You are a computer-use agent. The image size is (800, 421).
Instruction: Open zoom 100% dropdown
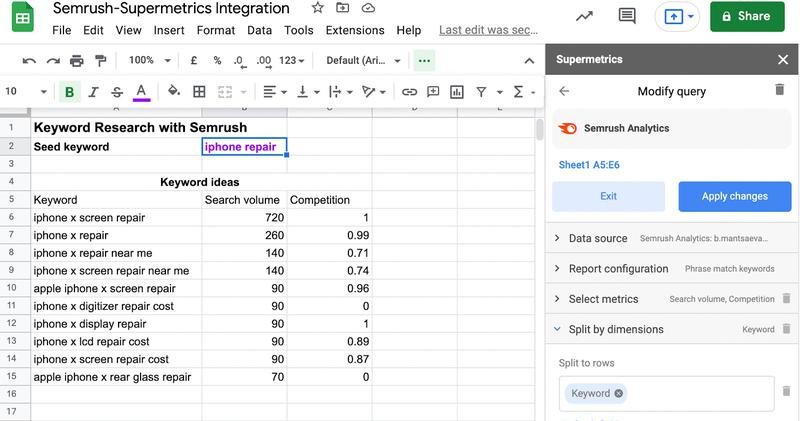click(x=149, y=60)
